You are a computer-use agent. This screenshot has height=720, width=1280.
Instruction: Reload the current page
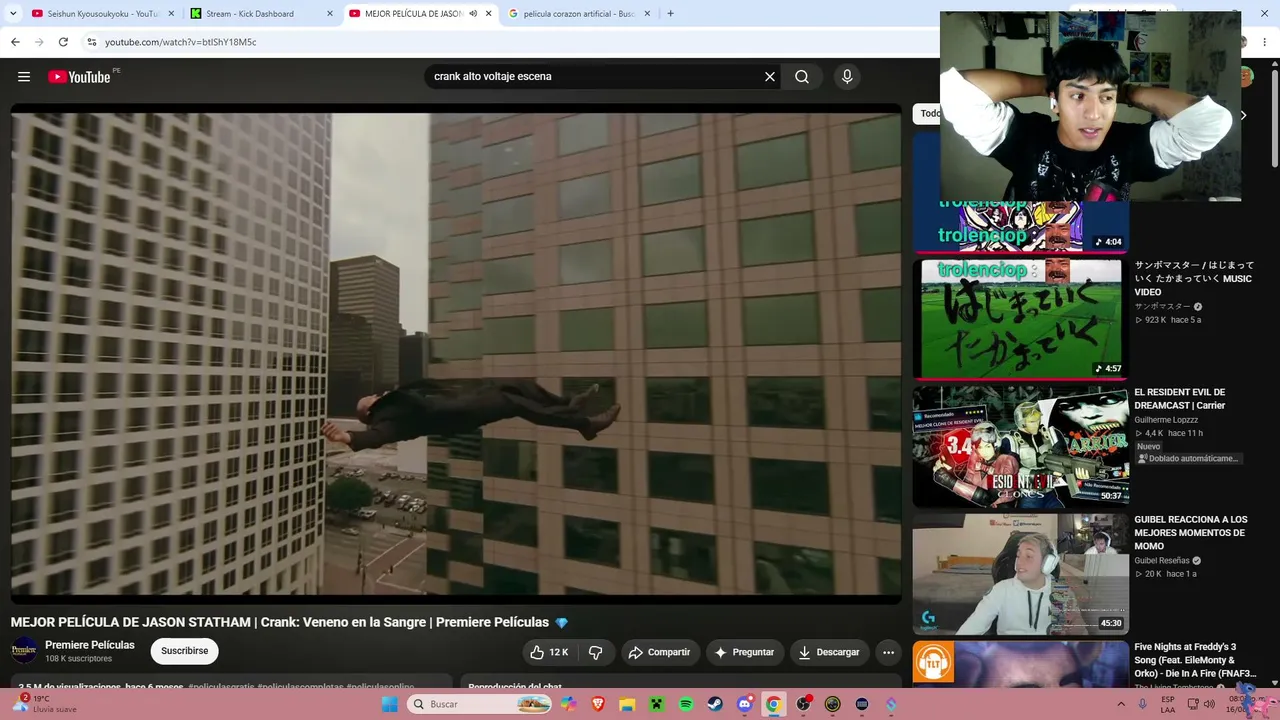click(x=63, y=42)
